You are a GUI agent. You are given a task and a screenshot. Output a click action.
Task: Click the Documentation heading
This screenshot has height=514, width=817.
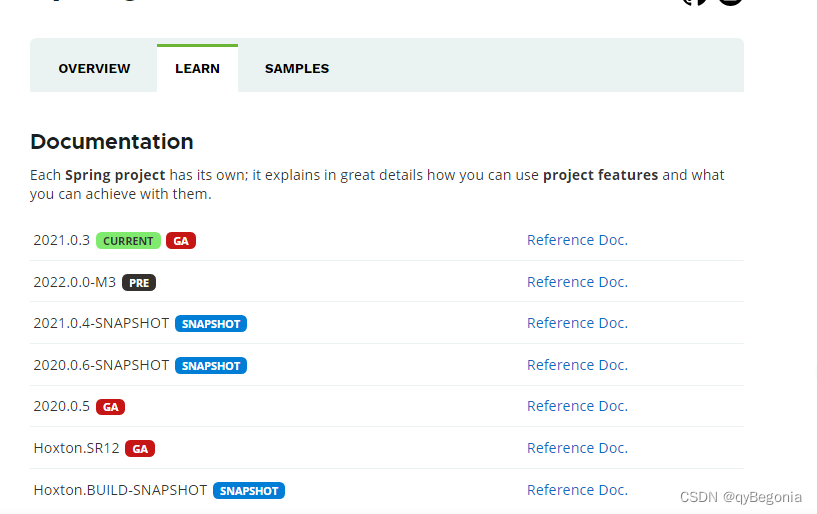(x=112, y=142)
